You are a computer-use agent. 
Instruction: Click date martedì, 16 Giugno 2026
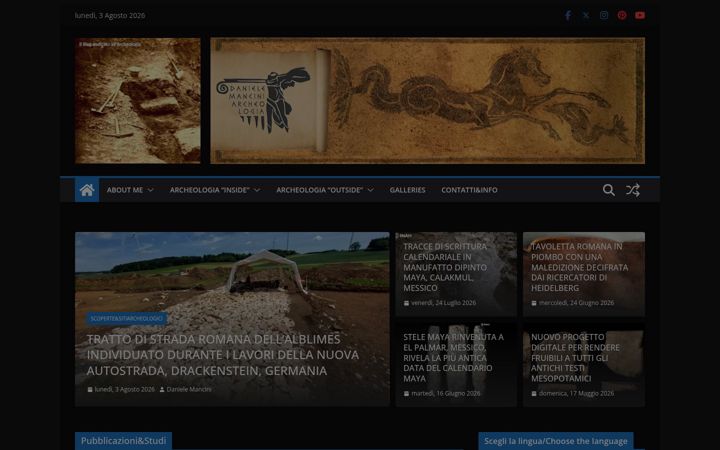point(445,394)
